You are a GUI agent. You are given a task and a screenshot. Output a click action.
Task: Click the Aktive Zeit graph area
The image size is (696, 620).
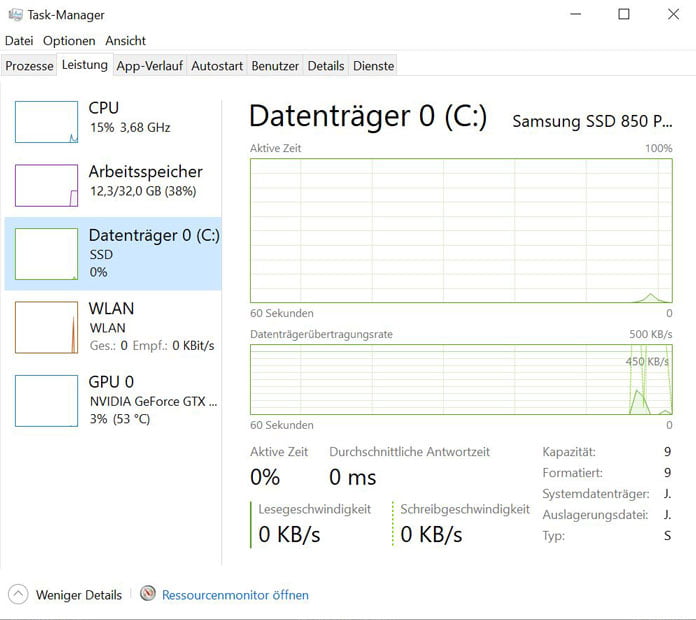pyautogui.click(x=461, y=231)
